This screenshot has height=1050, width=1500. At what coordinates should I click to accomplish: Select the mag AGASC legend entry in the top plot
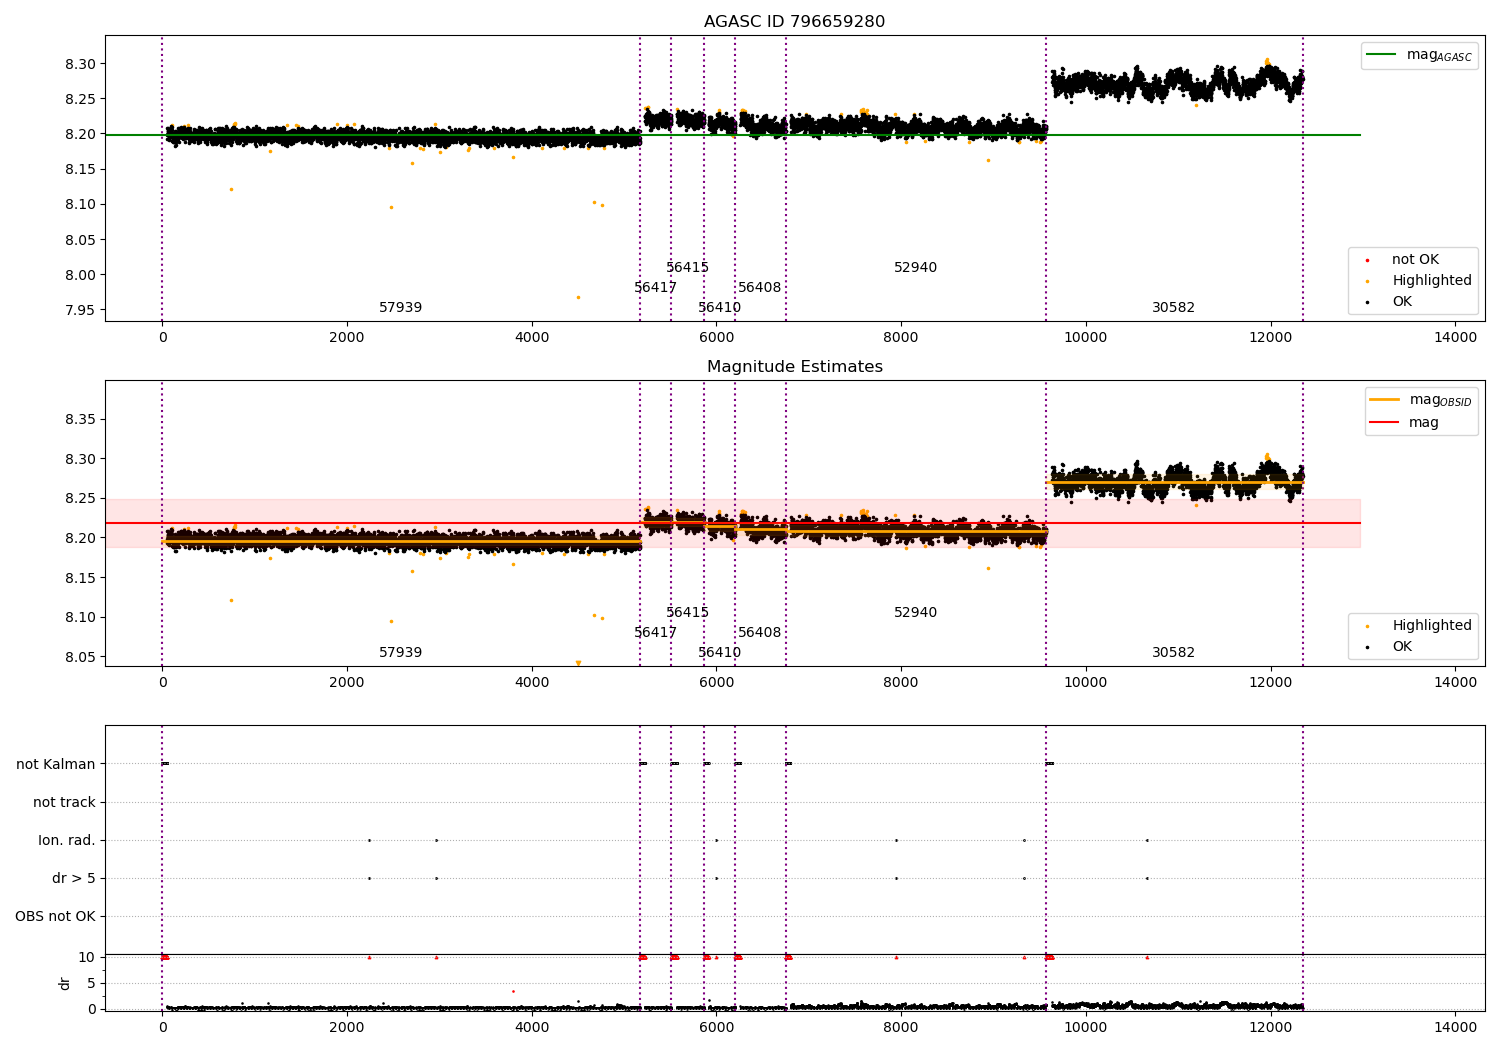click(x=1419, y=55)
